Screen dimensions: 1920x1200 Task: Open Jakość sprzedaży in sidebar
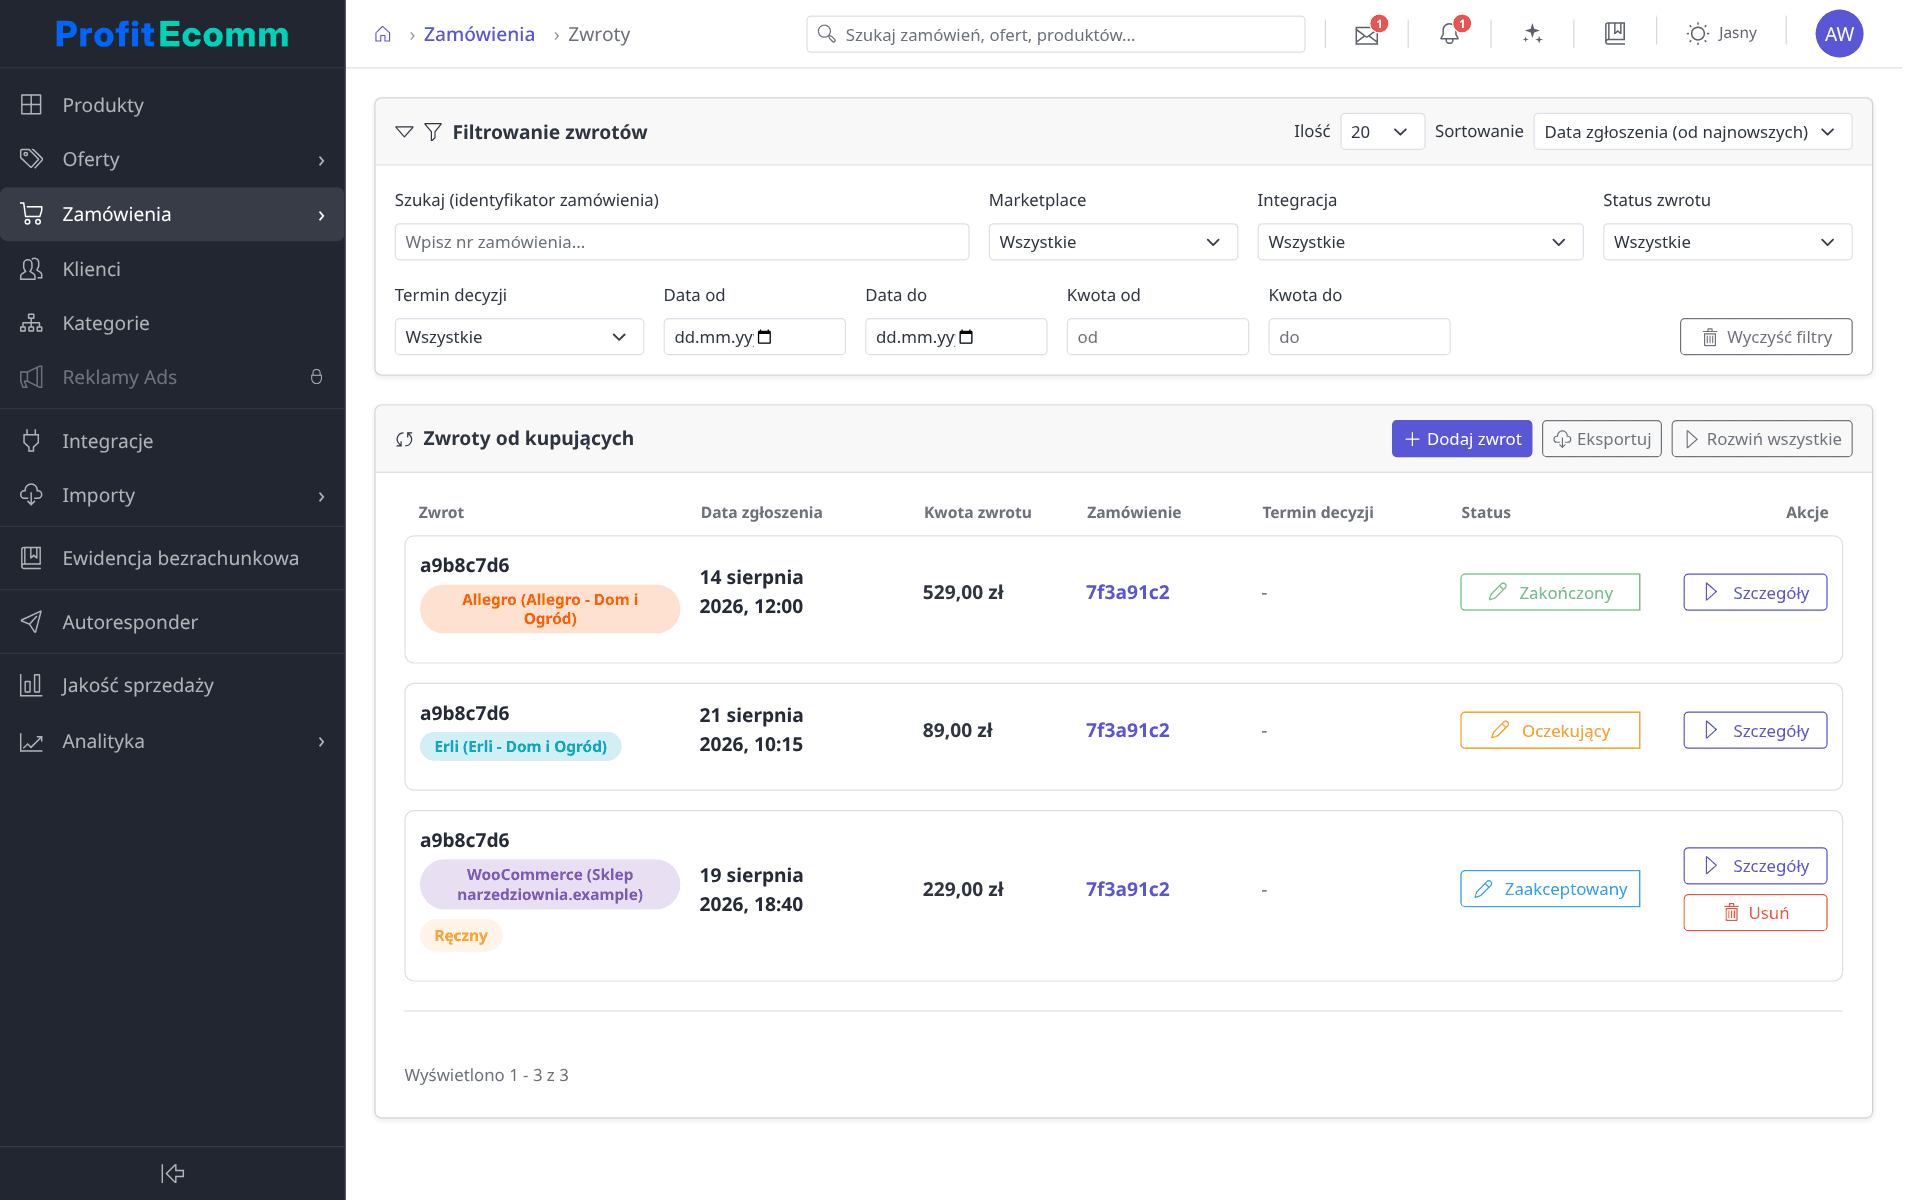point(172,685)
